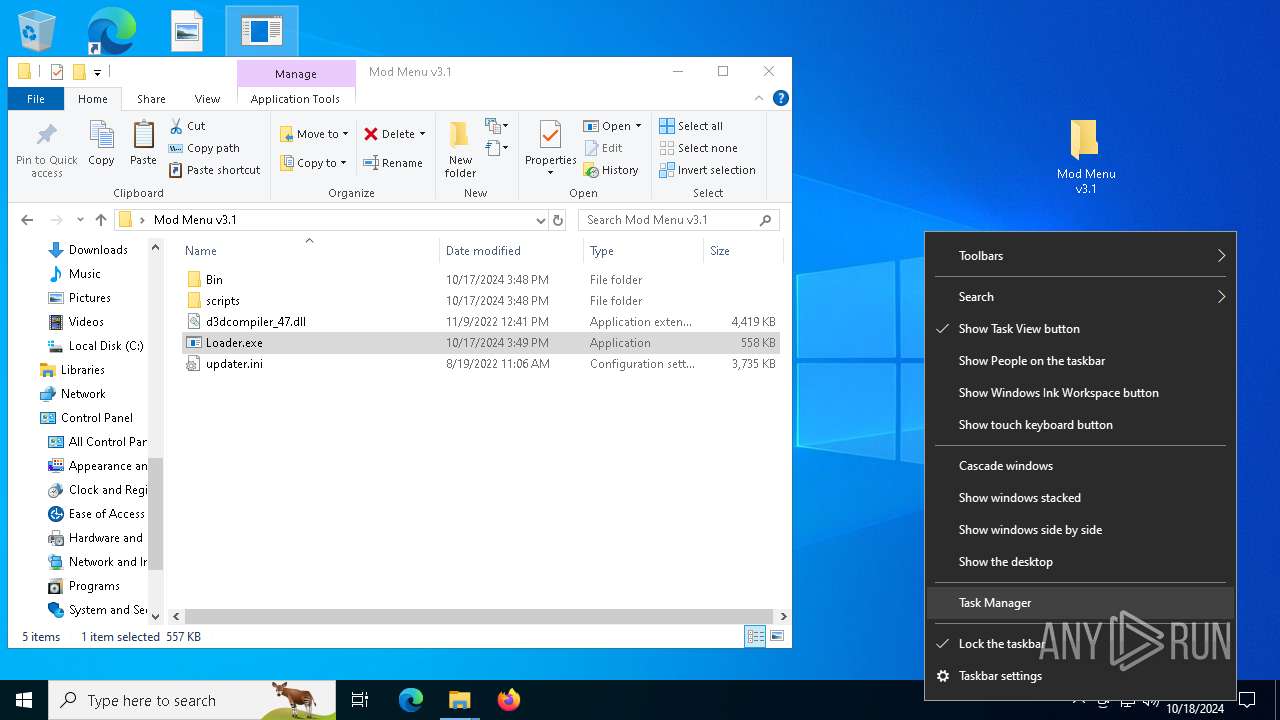Expand the address bar history dropdown
The height and width of the screenshot is (720, 1280).
(541, 220)
